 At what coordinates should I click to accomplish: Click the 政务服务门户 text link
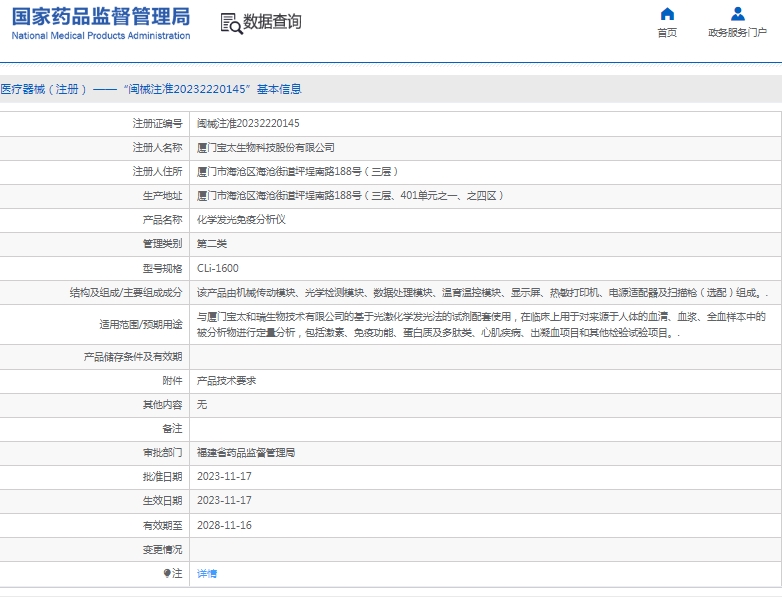(x=738, y=32)
